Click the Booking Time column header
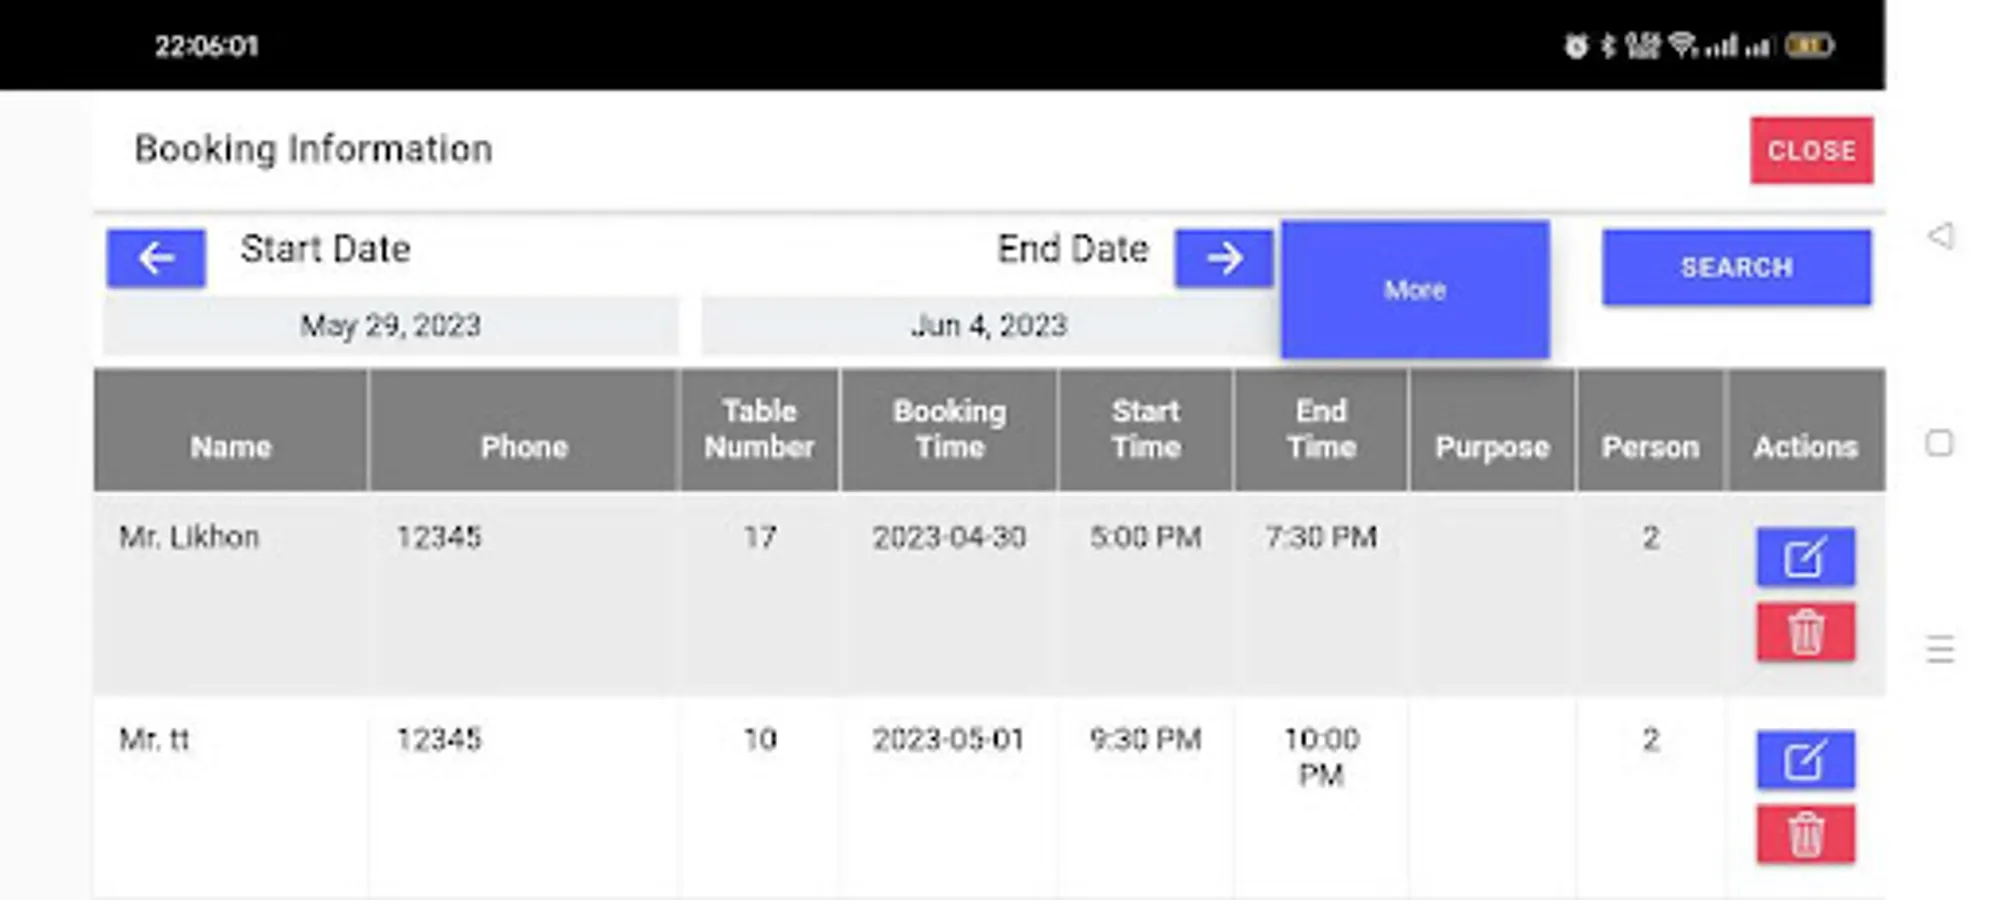This screenshot has width=1995, height=900. [949, 429]
